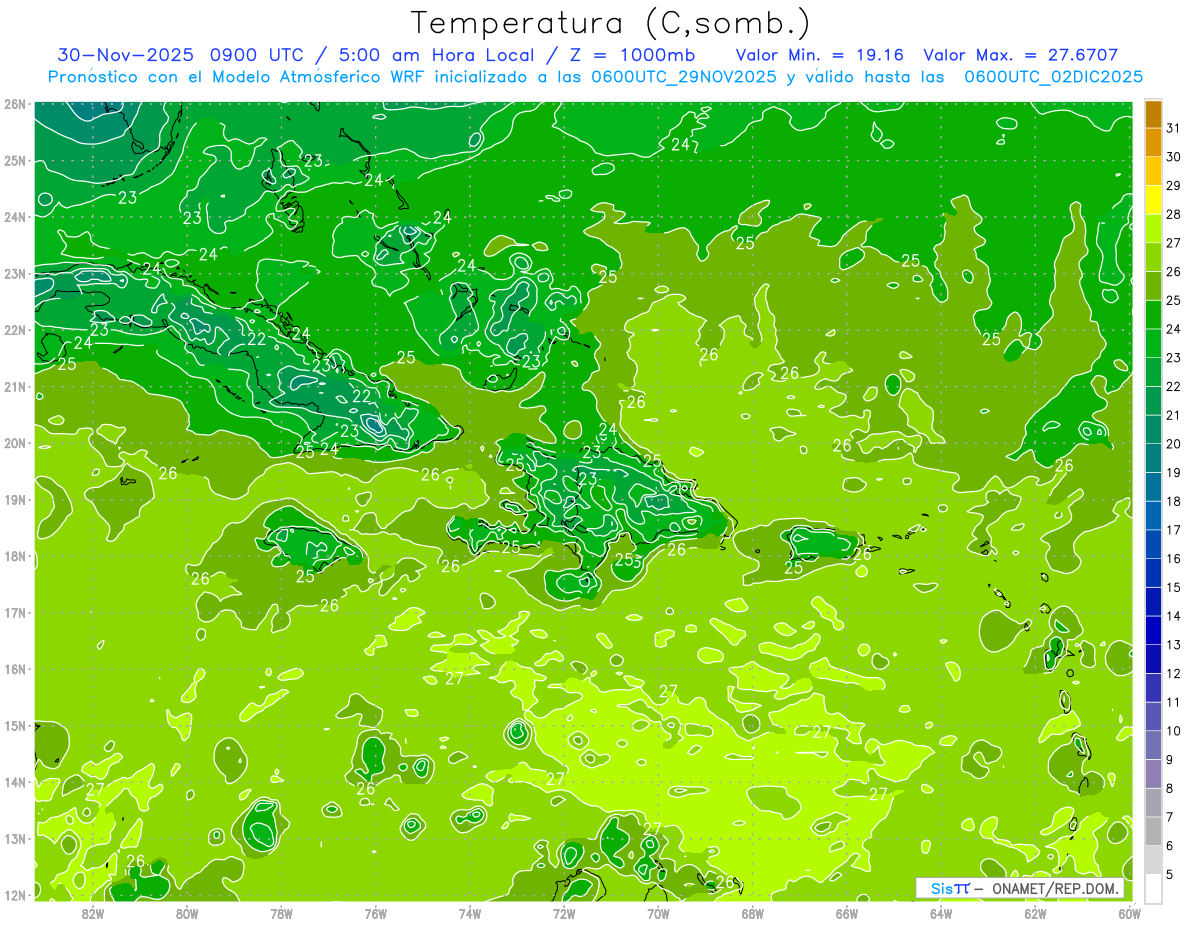Click the "80W" longitude axis label
Viewport: 1200px width, 927px height.
coord(187,912)
